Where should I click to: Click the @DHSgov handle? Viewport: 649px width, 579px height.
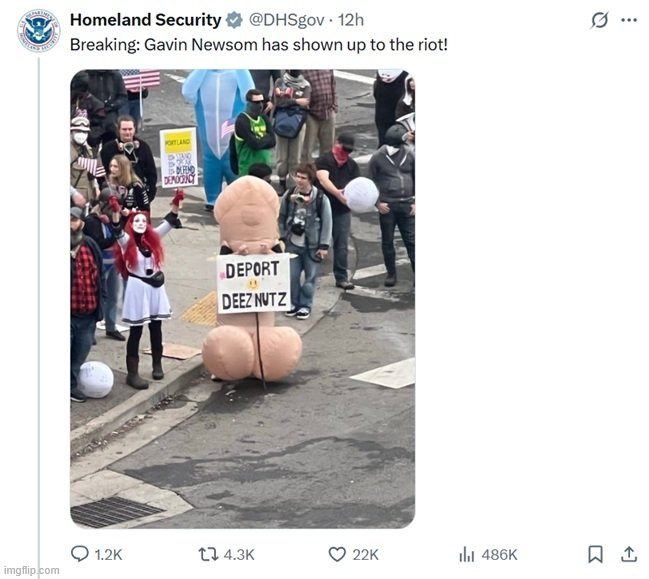(x=286, y=20)
